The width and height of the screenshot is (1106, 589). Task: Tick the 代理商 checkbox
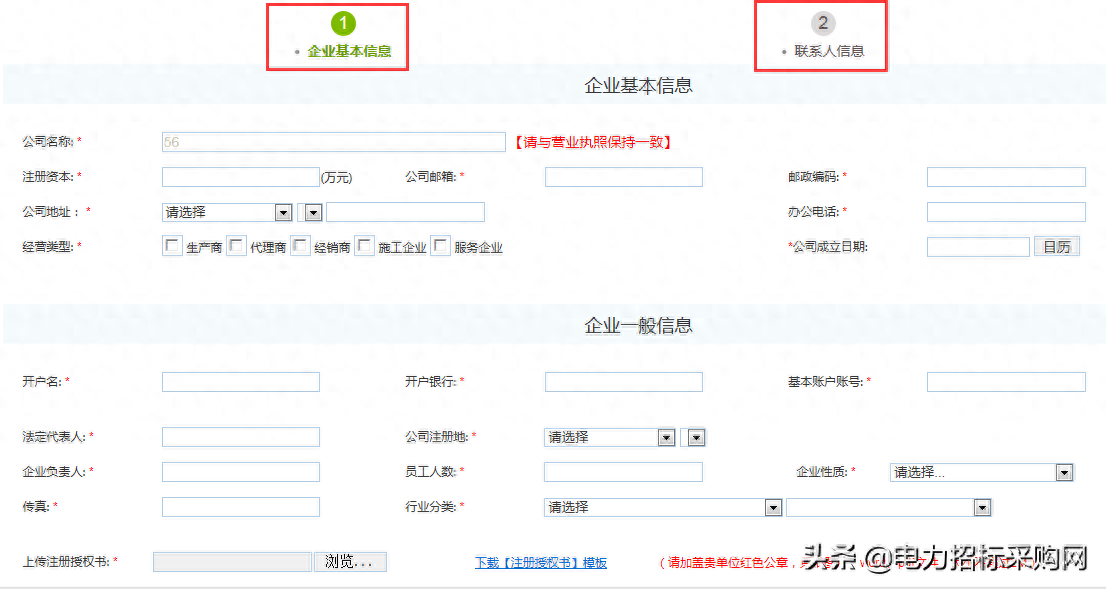pos(237,246)
